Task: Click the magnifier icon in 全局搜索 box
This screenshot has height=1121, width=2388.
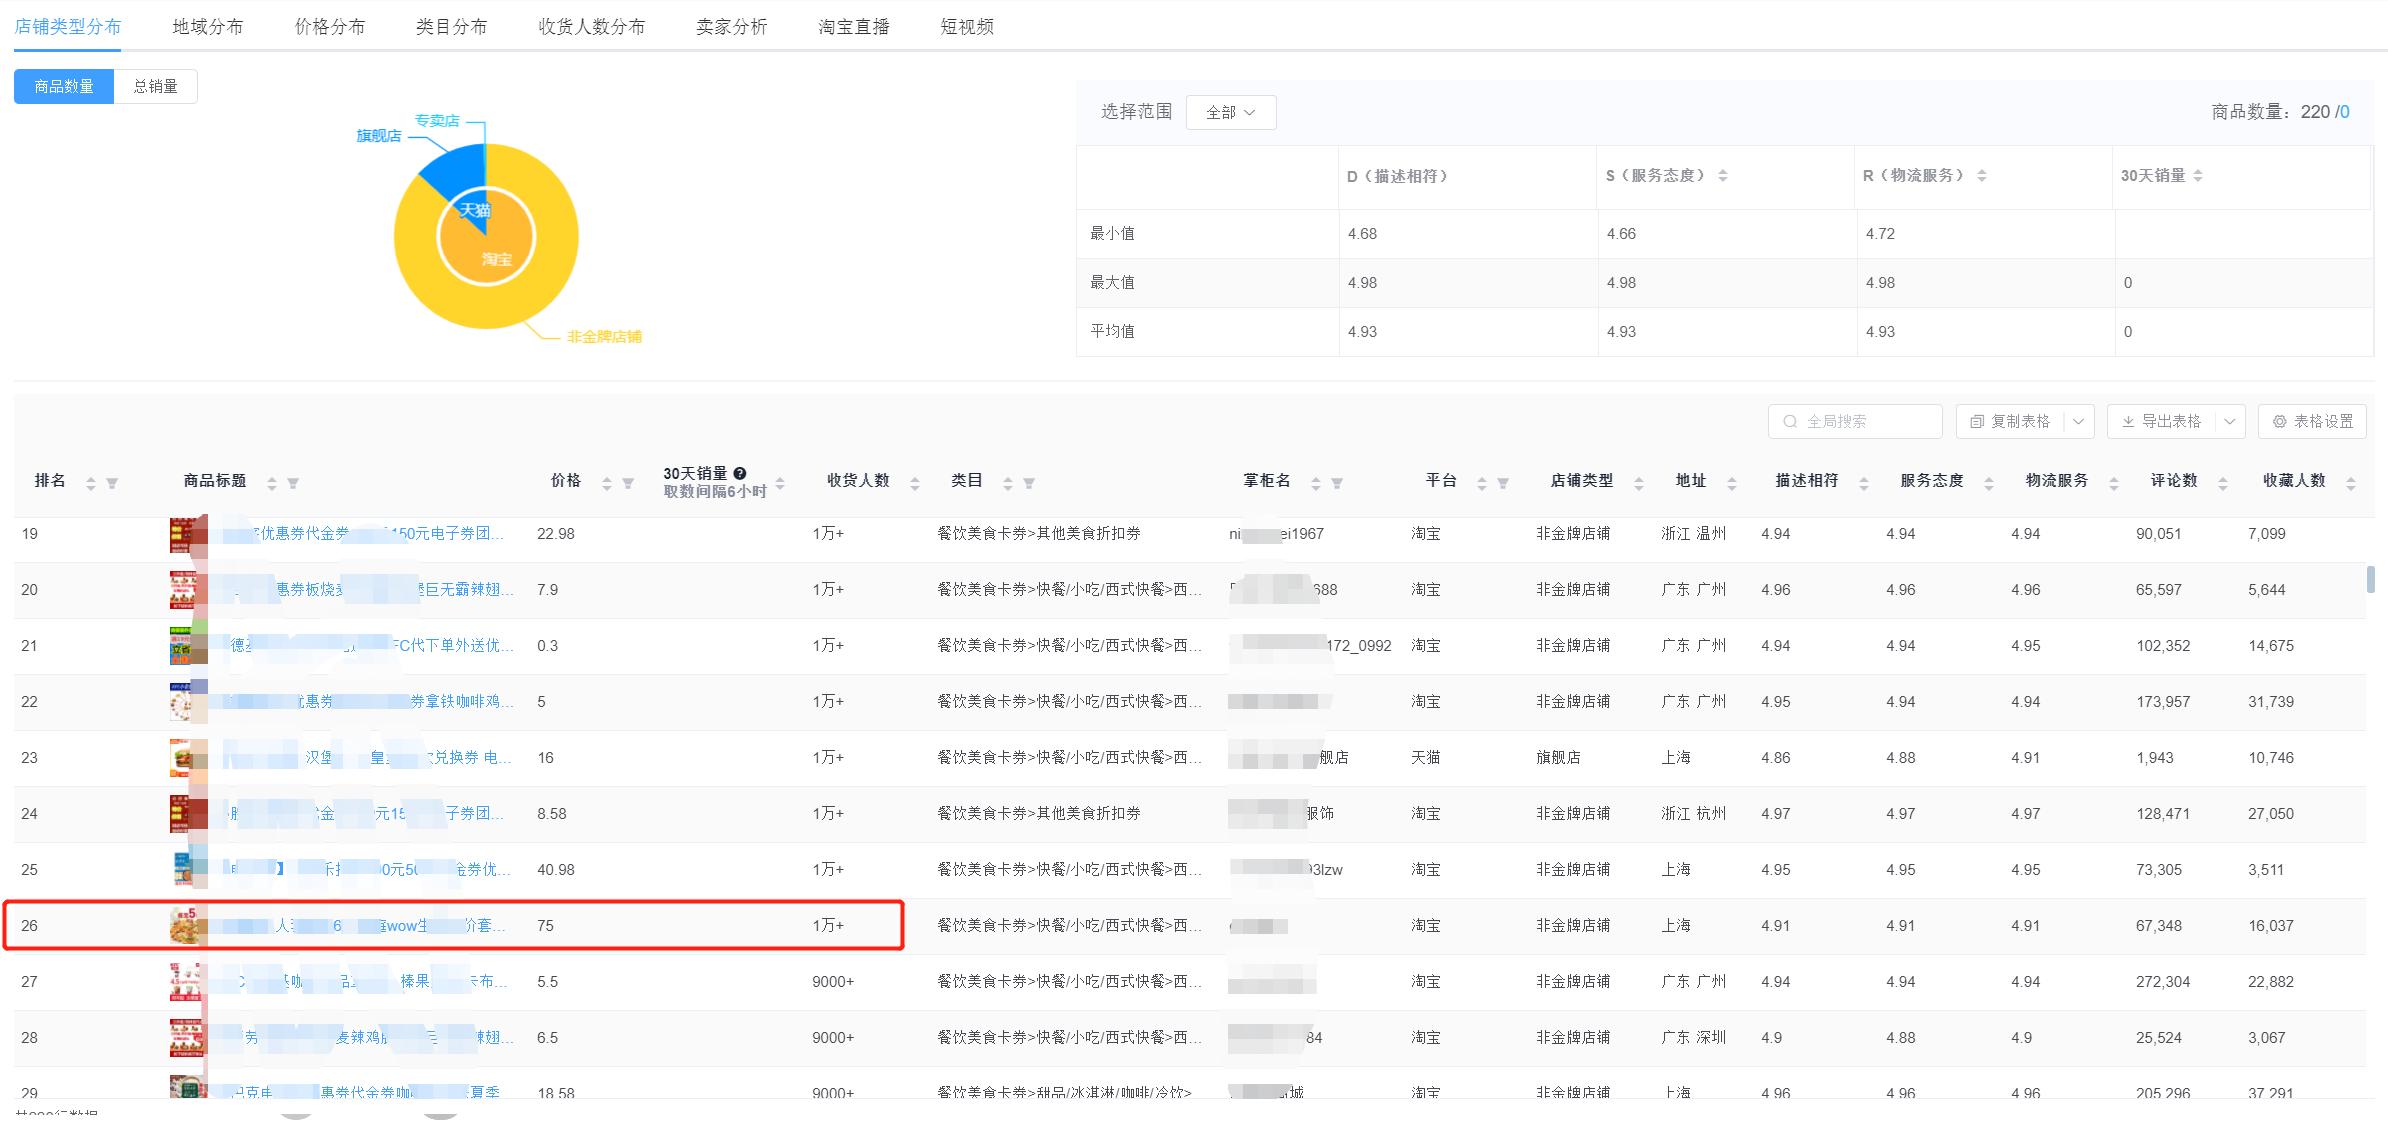Action: [x=1790, y=421]
